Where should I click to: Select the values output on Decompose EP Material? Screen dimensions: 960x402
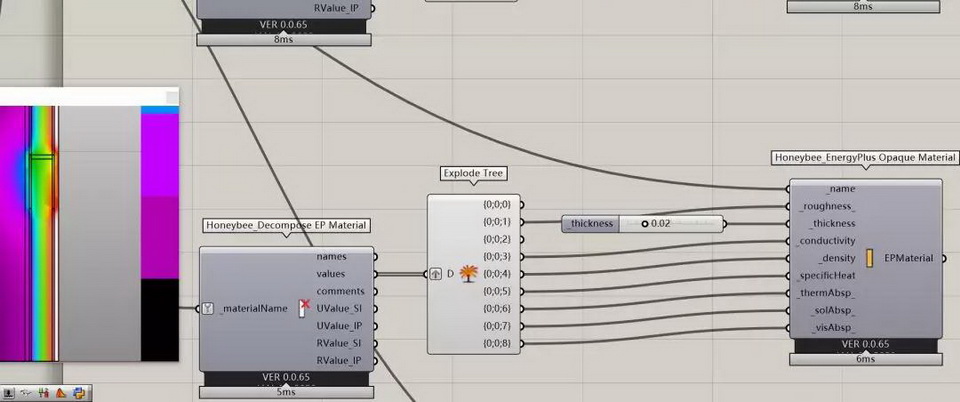click(331, 274)
